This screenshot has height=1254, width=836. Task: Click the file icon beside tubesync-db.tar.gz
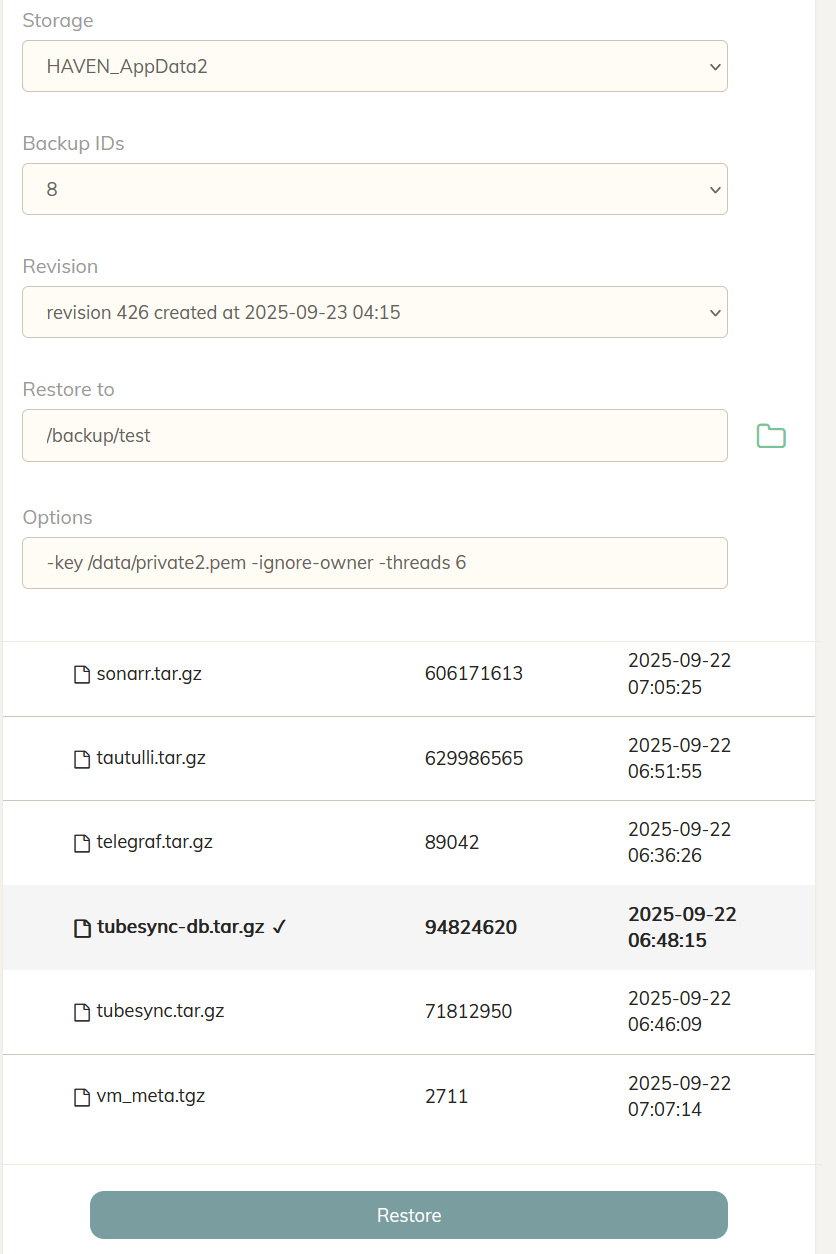(x=82, y=928)
